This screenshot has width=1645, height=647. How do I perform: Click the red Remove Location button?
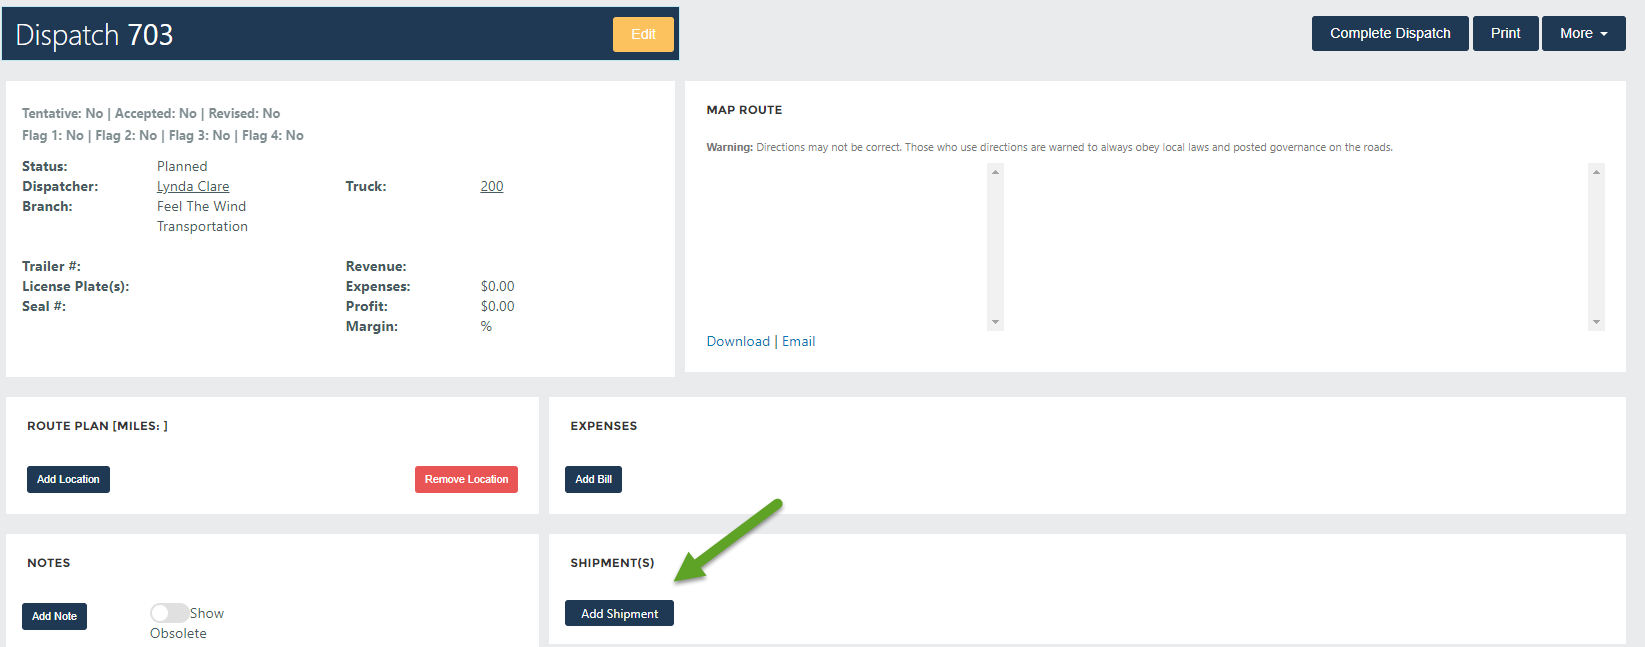coord(466,479)
